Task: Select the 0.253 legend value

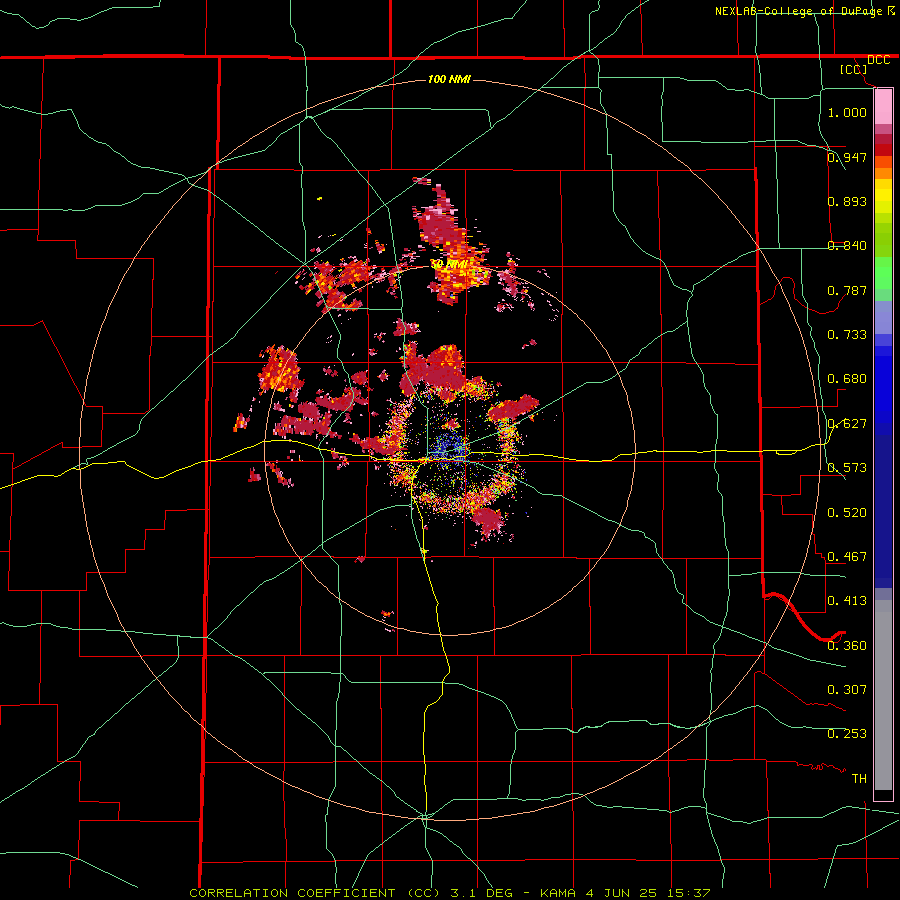Action: coord(847,734)
